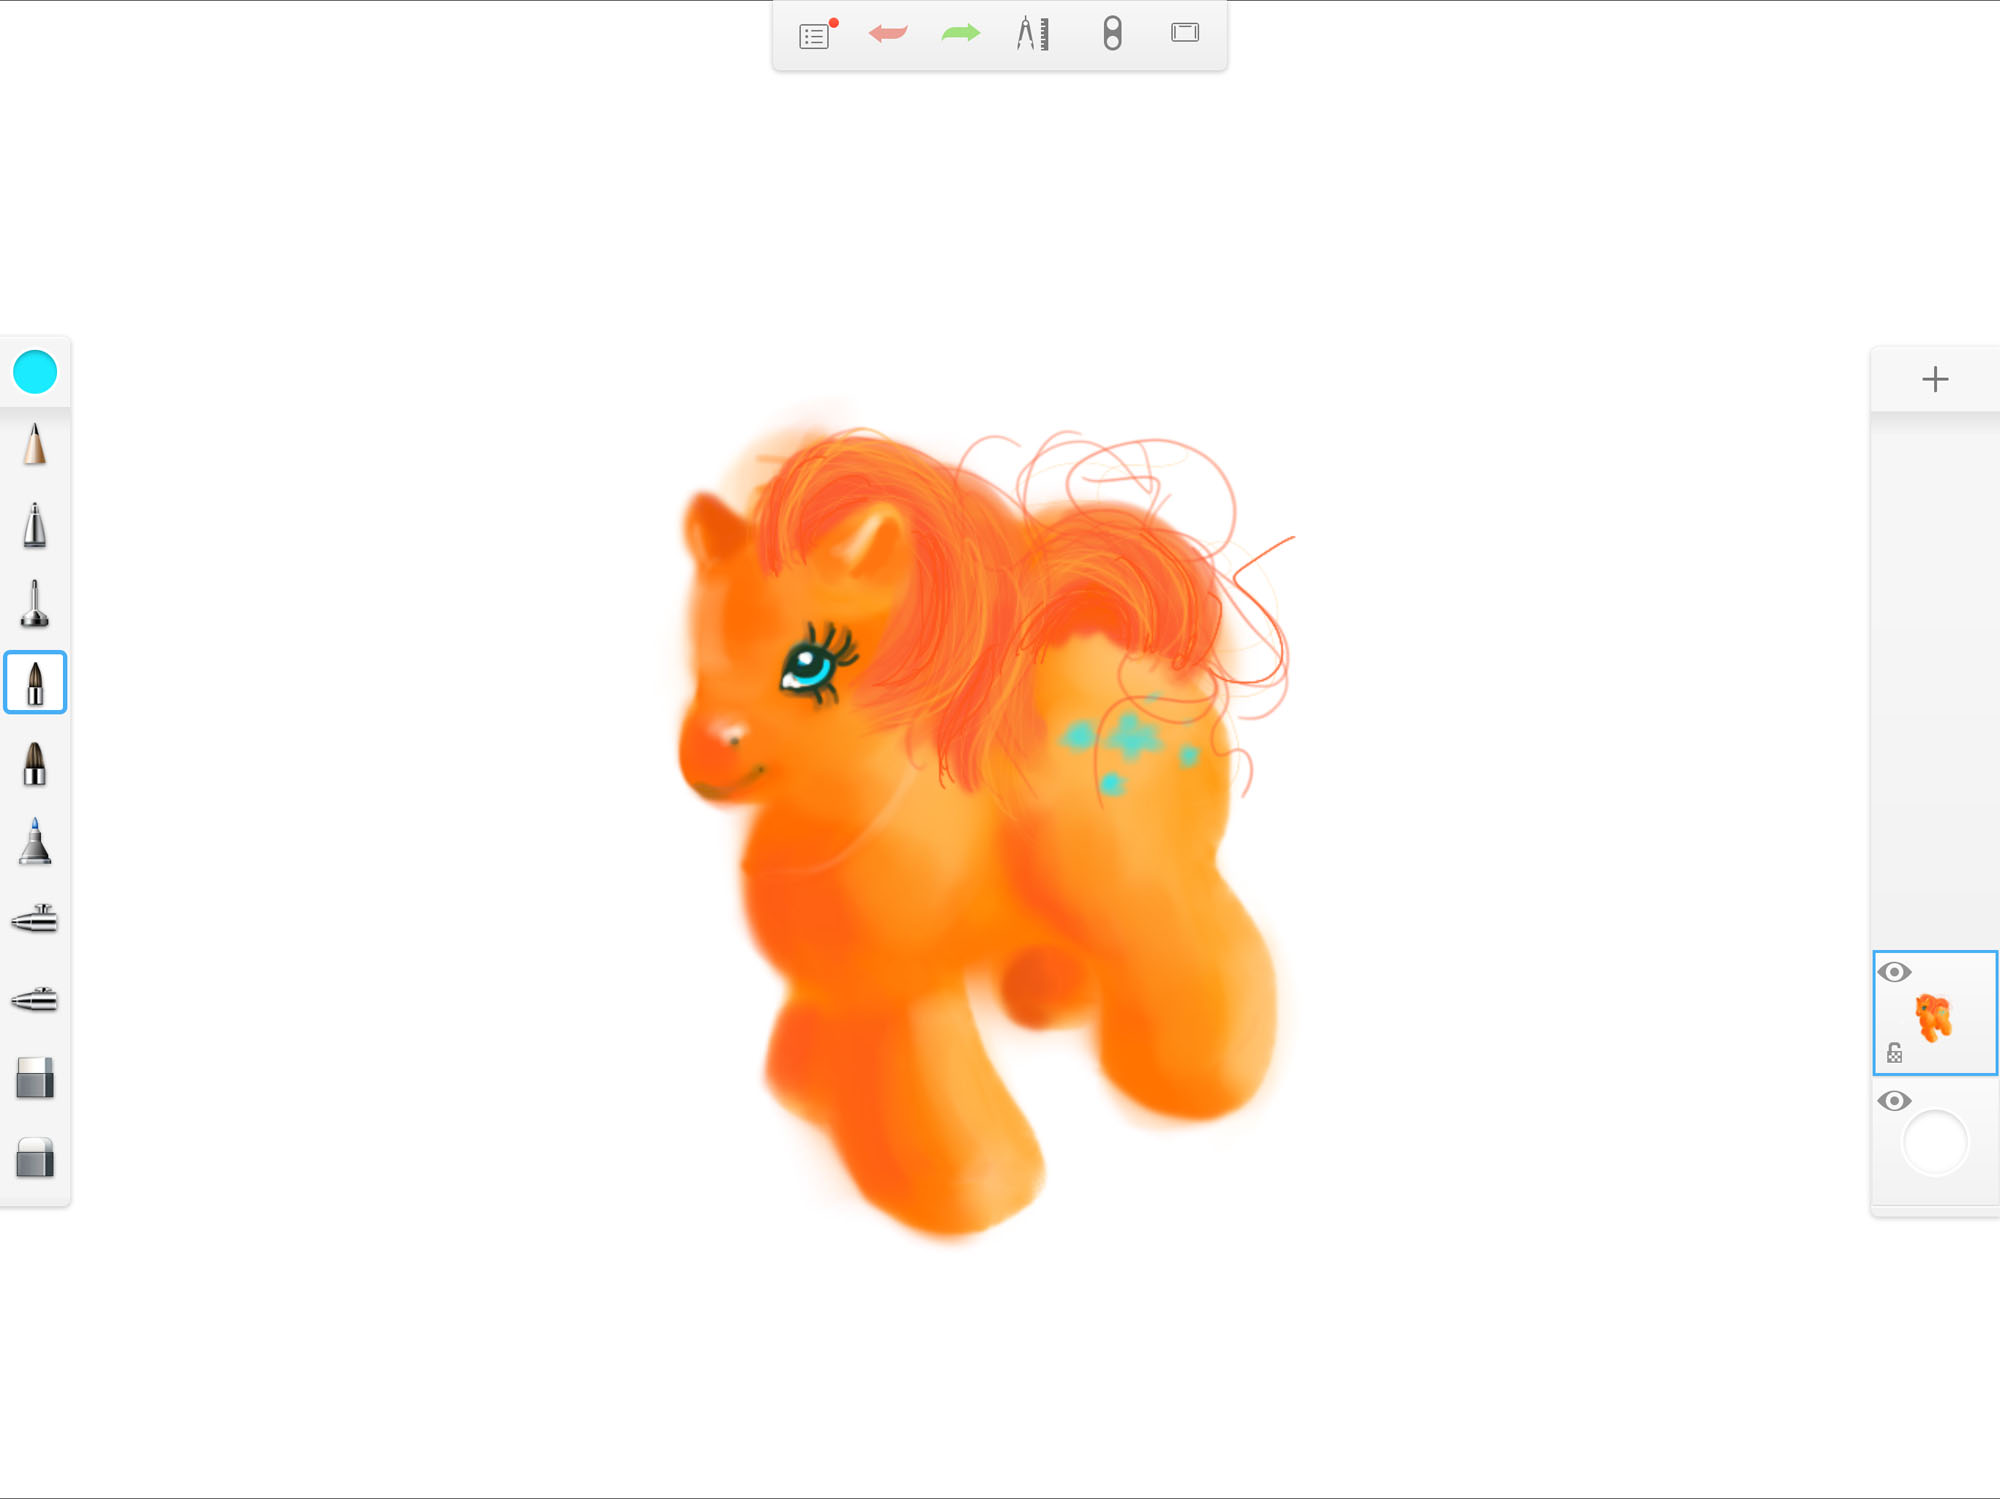Toggle transparency lock on the pony layer
Screen dimensions: 2000x1499
coord(1894,1052)
